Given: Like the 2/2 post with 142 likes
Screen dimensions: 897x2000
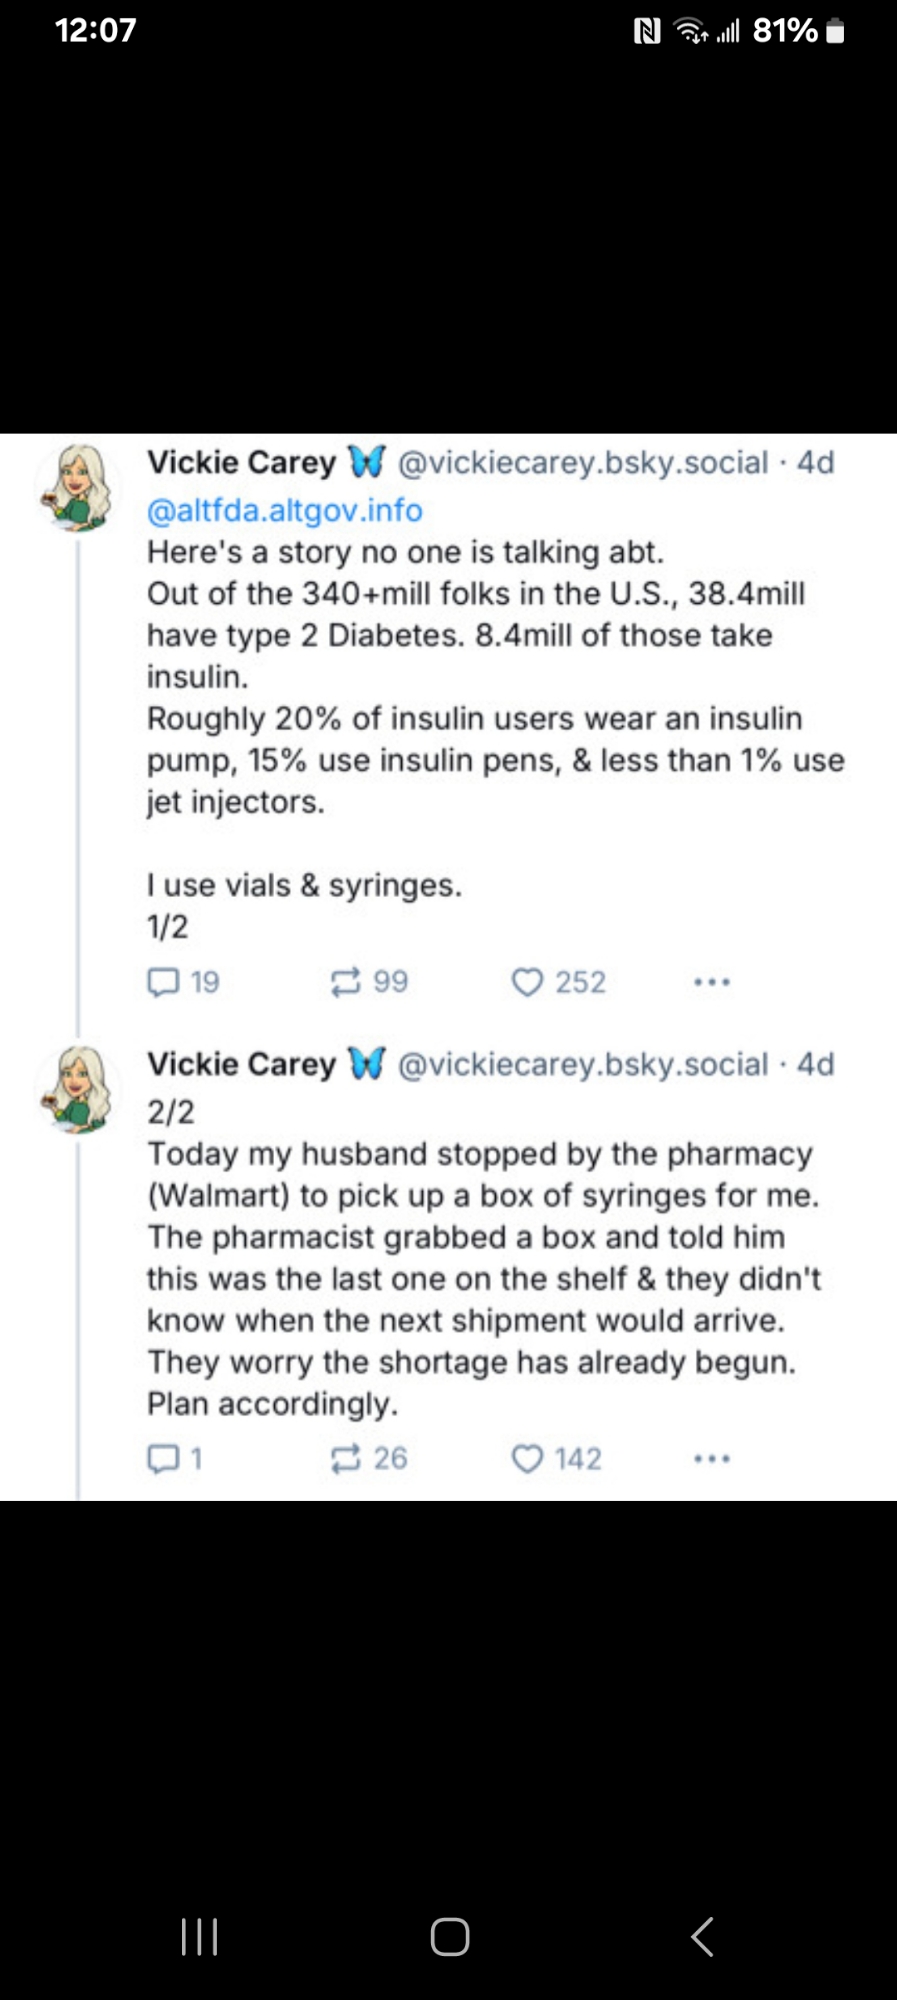Looking at the screenshot, I should [527, 1459].
